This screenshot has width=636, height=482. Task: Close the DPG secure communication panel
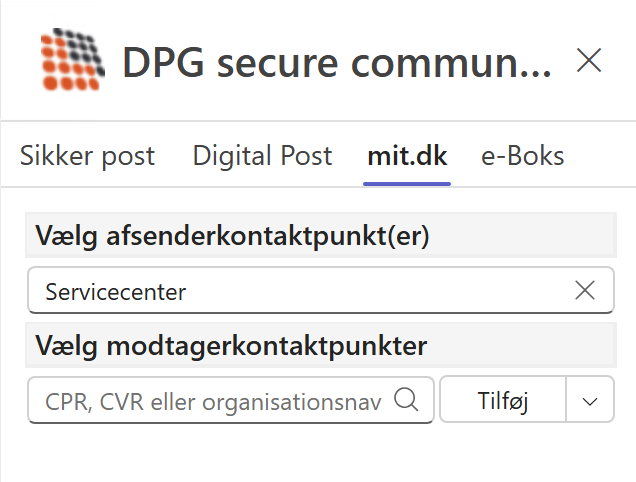[x=589, y=61]
